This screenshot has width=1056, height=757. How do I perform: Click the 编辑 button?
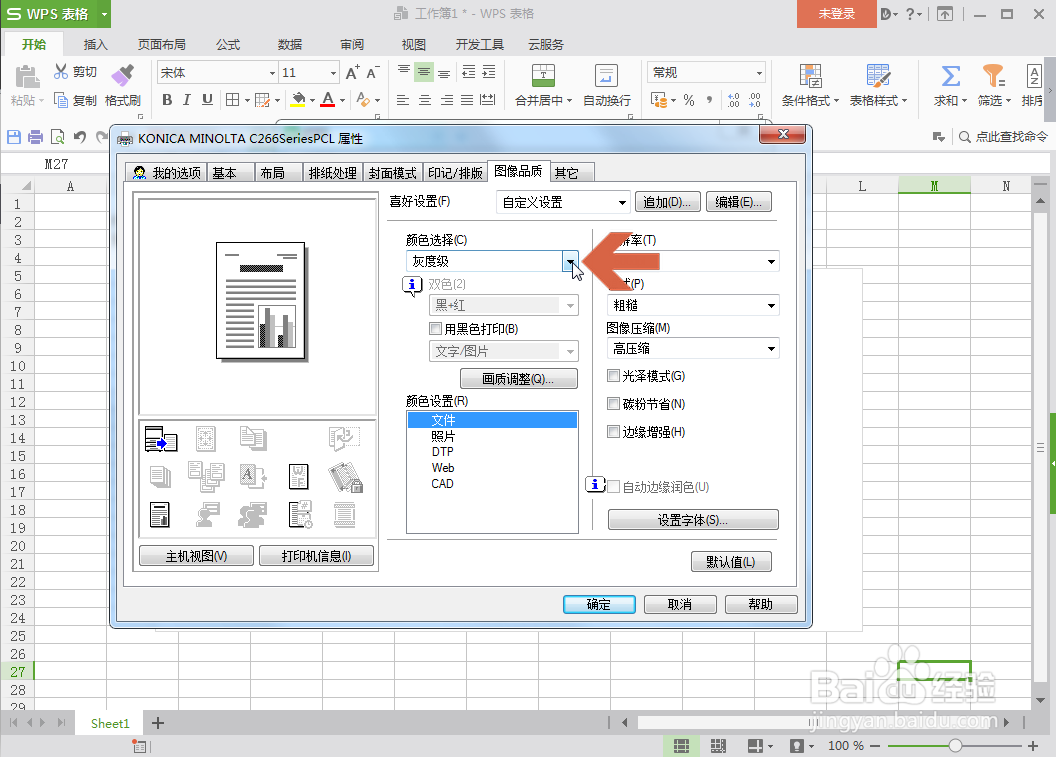point(739,202)
